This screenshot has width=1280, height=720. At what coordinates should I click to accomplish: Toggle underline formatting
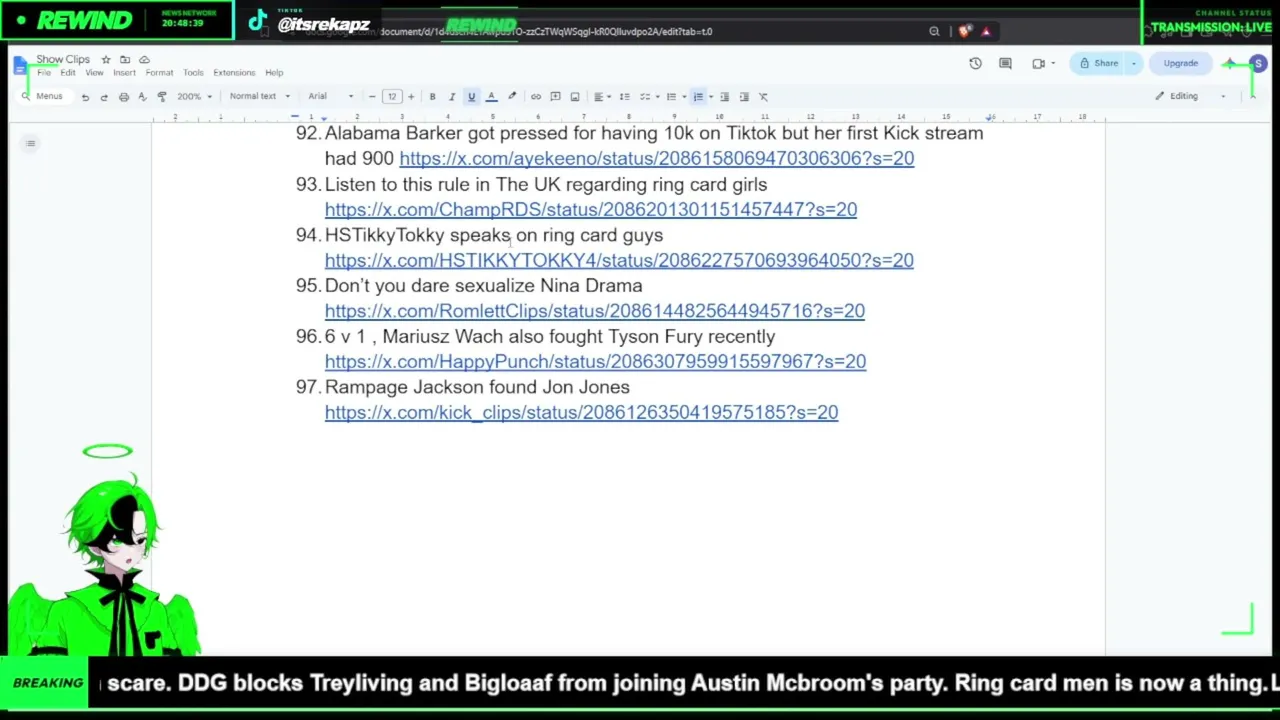[x=471, y=97]
